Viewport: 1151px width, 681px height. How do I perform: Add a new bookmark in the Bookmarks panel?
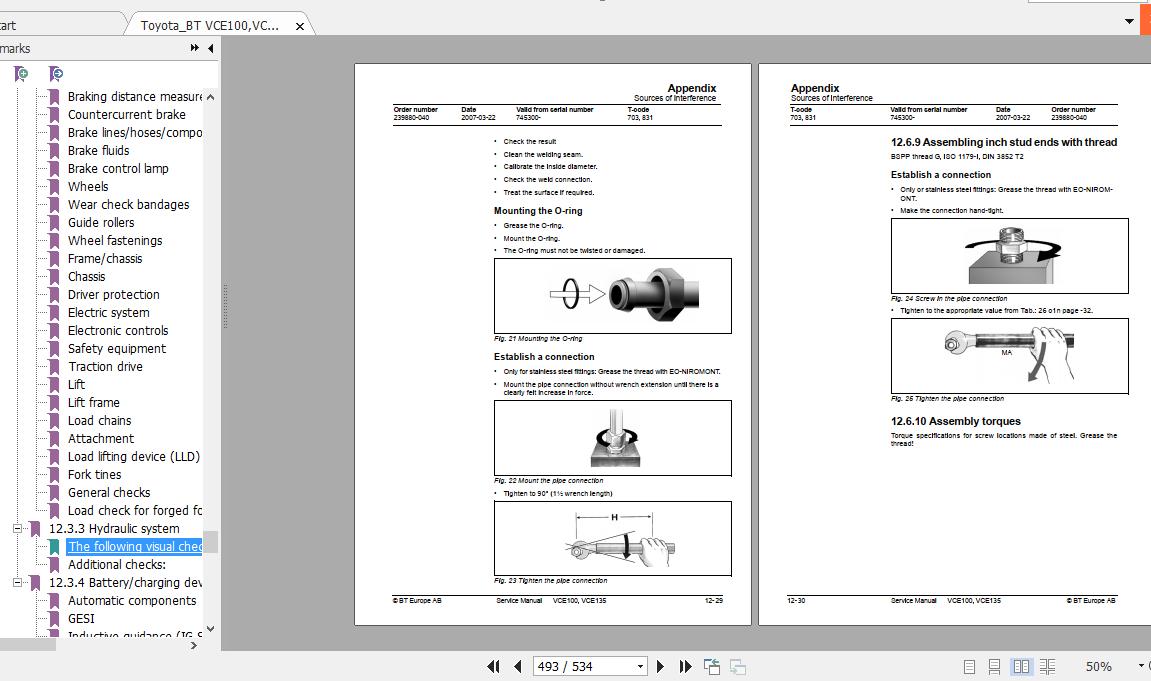coord(20,73)
